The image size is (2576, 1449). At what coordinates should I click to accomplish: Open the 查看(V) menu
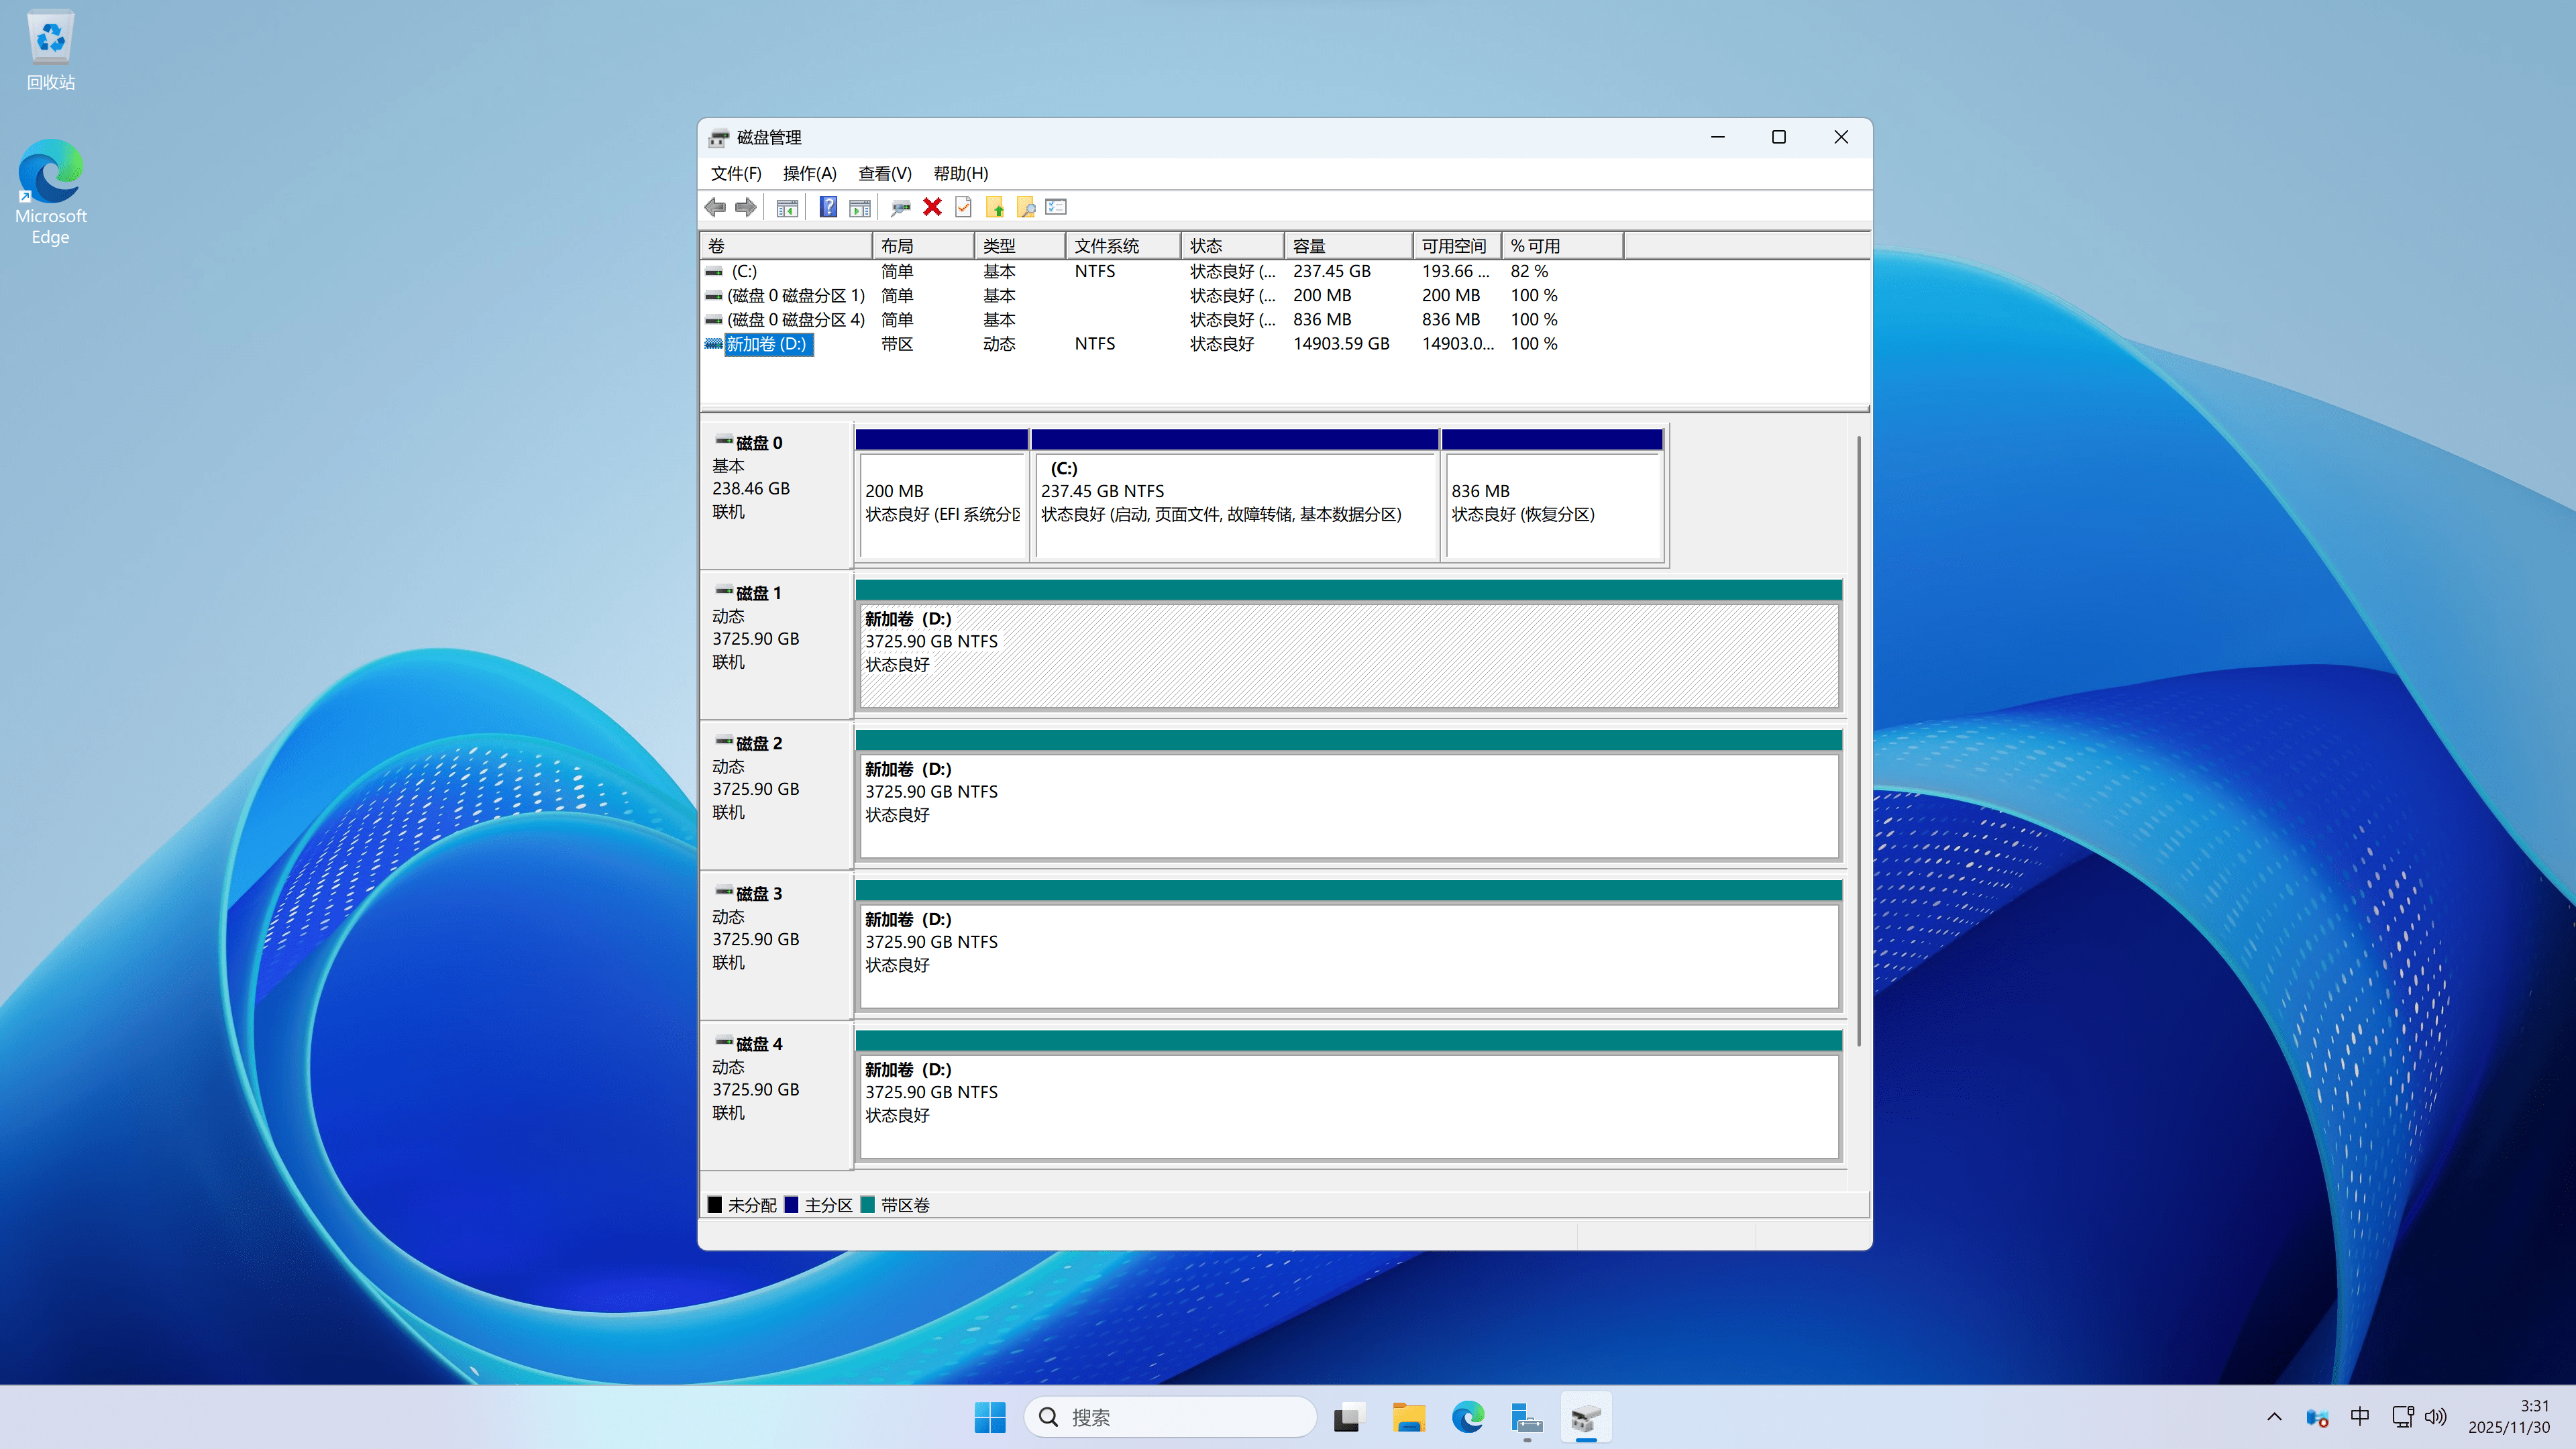pos(884,174)
